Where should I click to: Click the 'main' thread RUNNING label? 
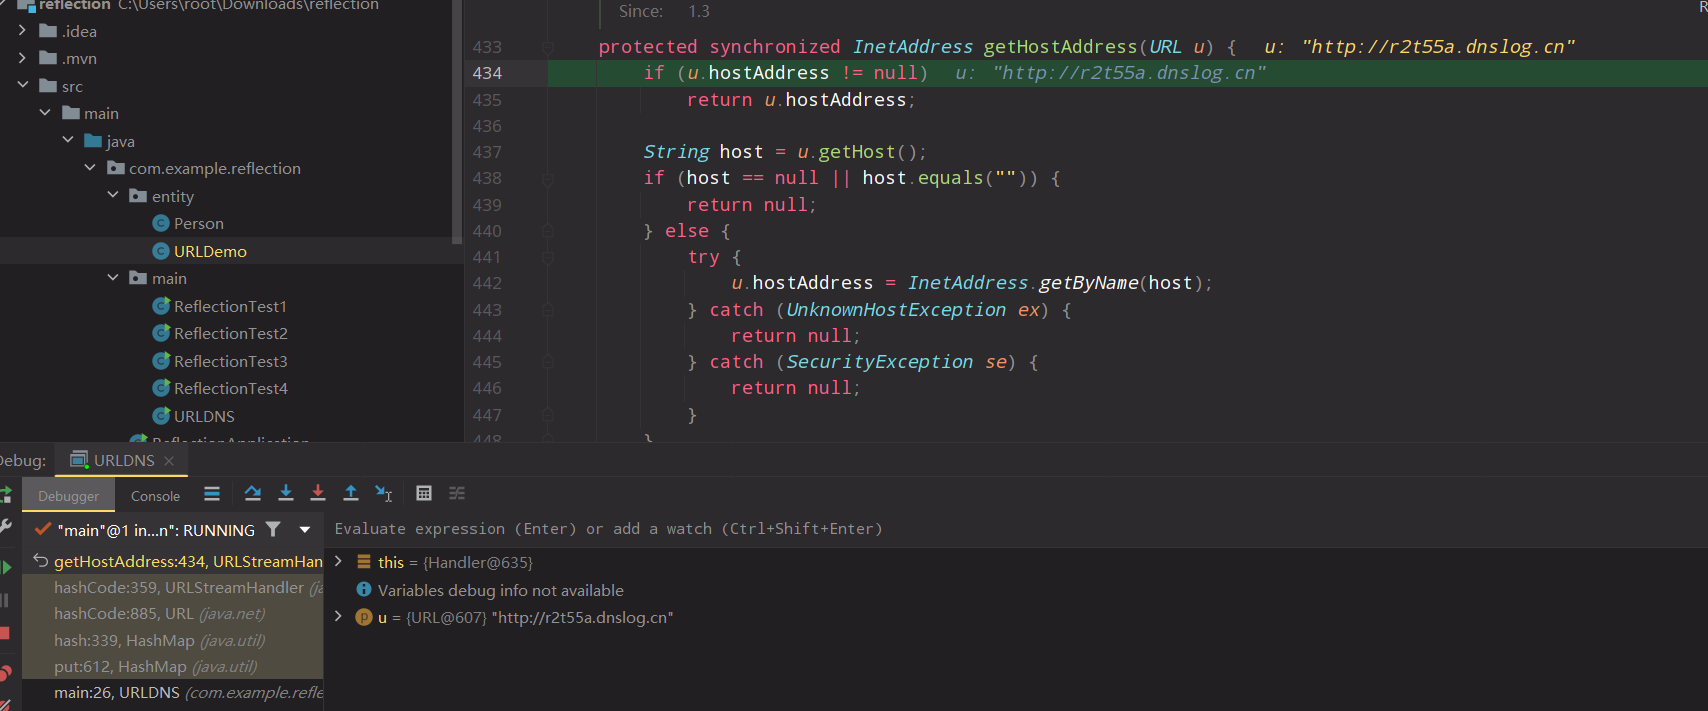pos(156,530)
